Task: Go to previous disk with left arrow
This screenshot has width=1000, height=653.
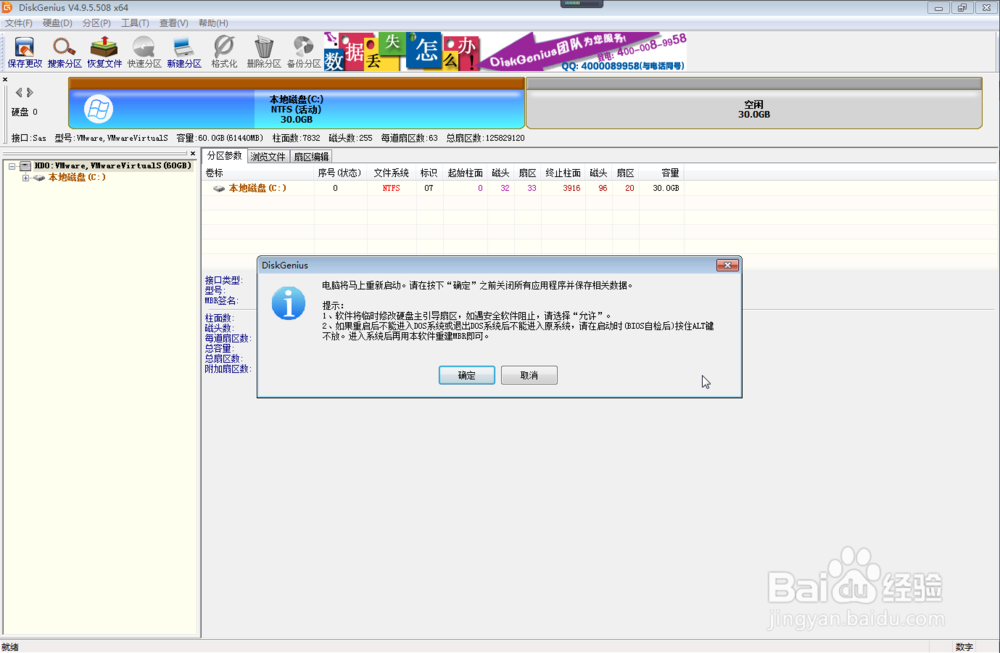Action: point(18,92)
